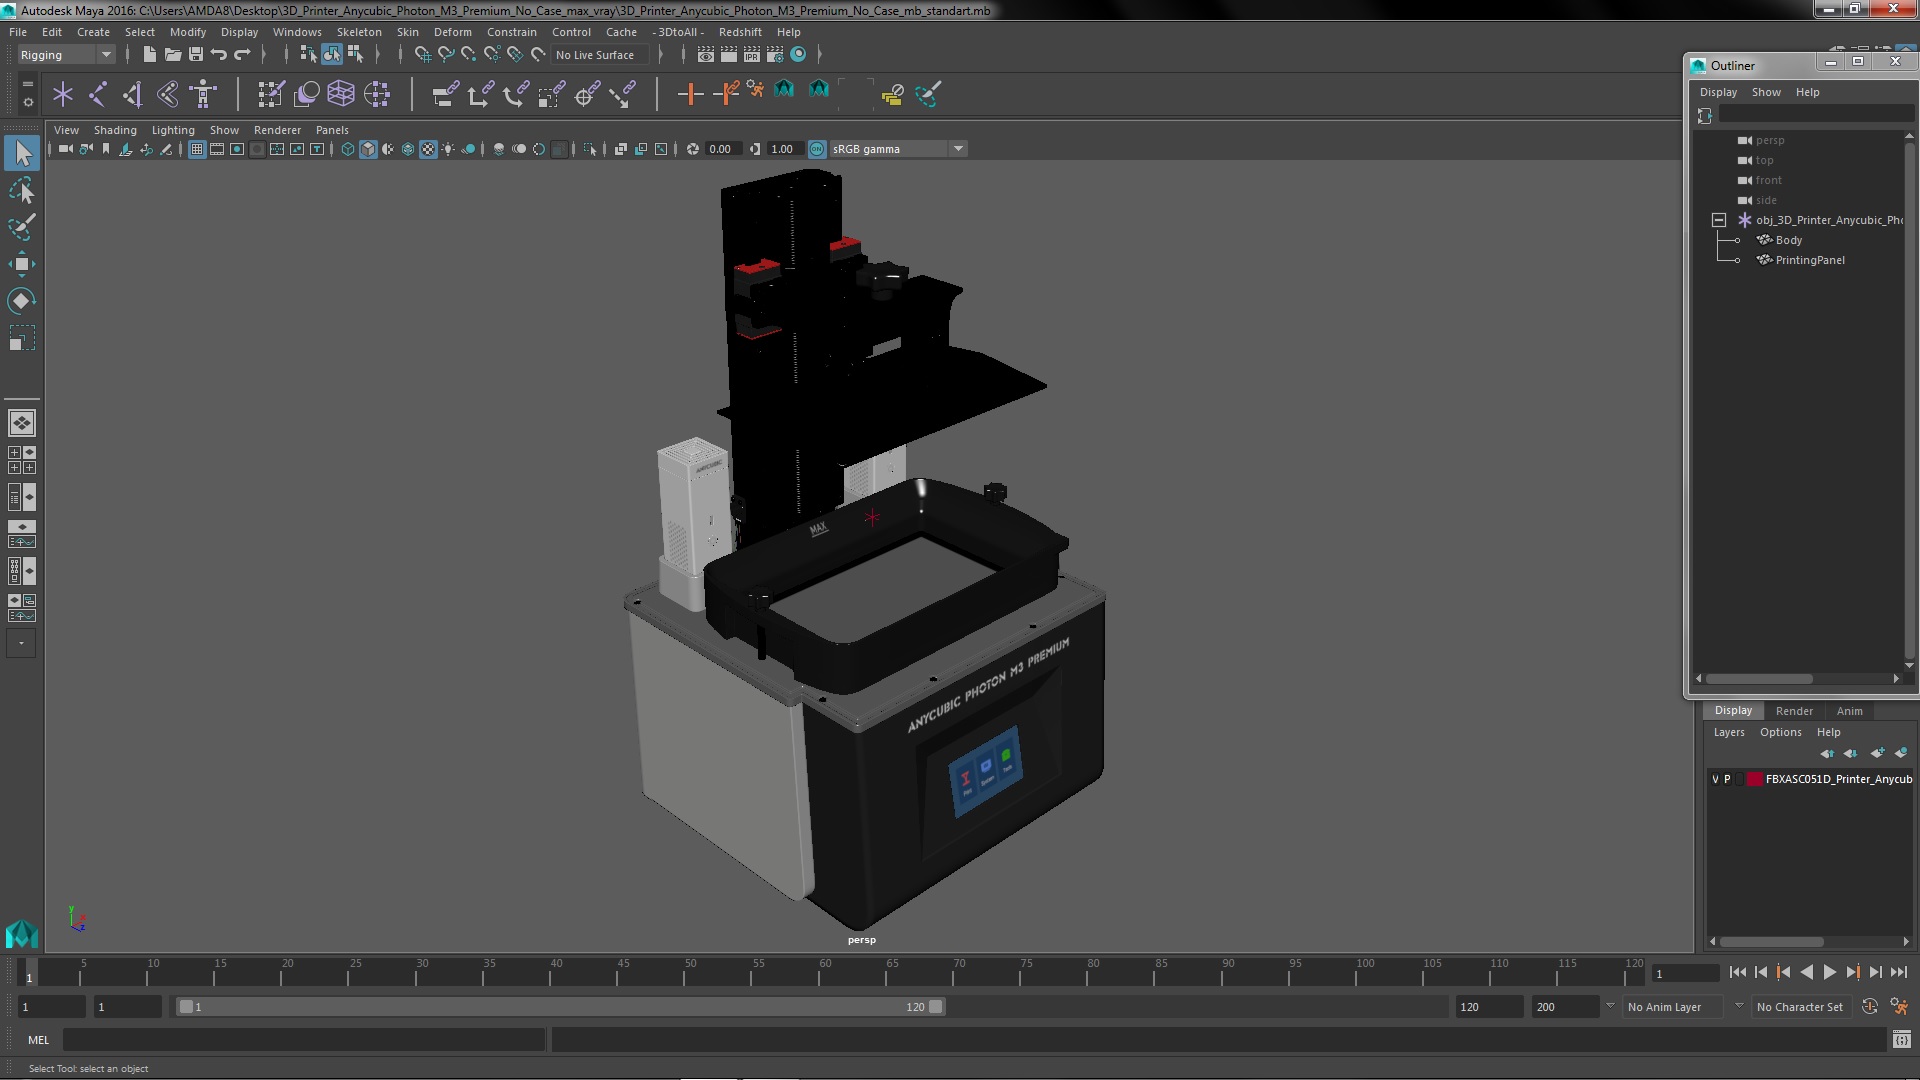Click the Create Cluster shelf icon
The image size is (1920, 1080).
(377, 94)
